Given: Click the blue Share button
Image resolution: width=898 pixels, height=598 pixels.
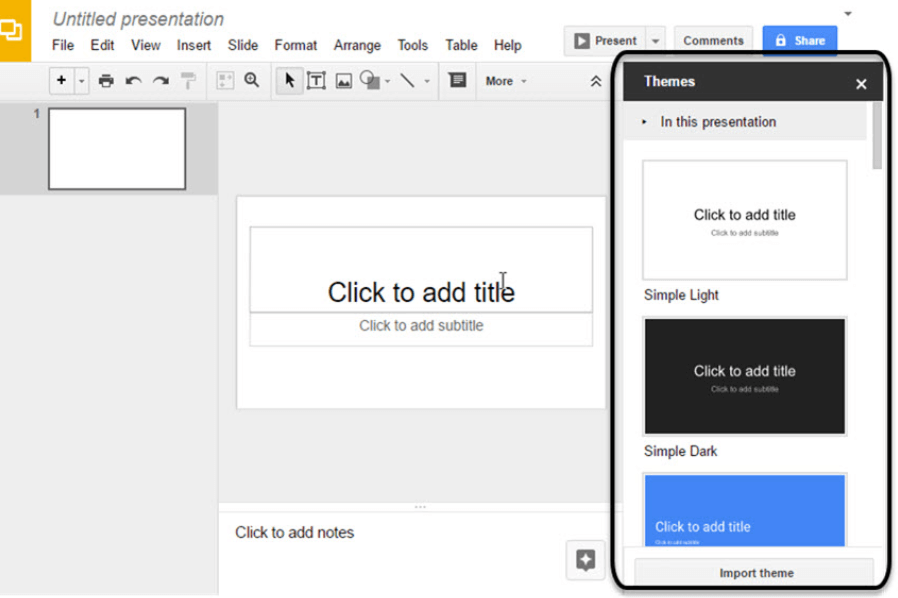Looking at the screenshot, I should pos(799,41).
